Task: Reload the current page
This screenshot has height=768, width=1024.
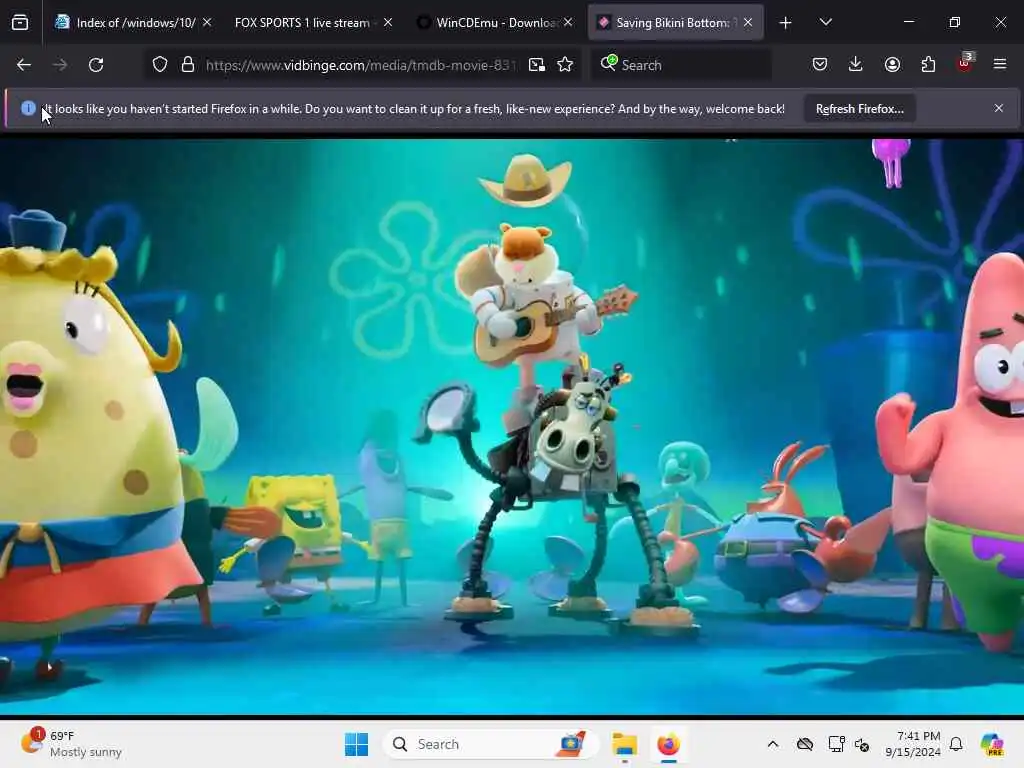Action: tap(96, 65)
